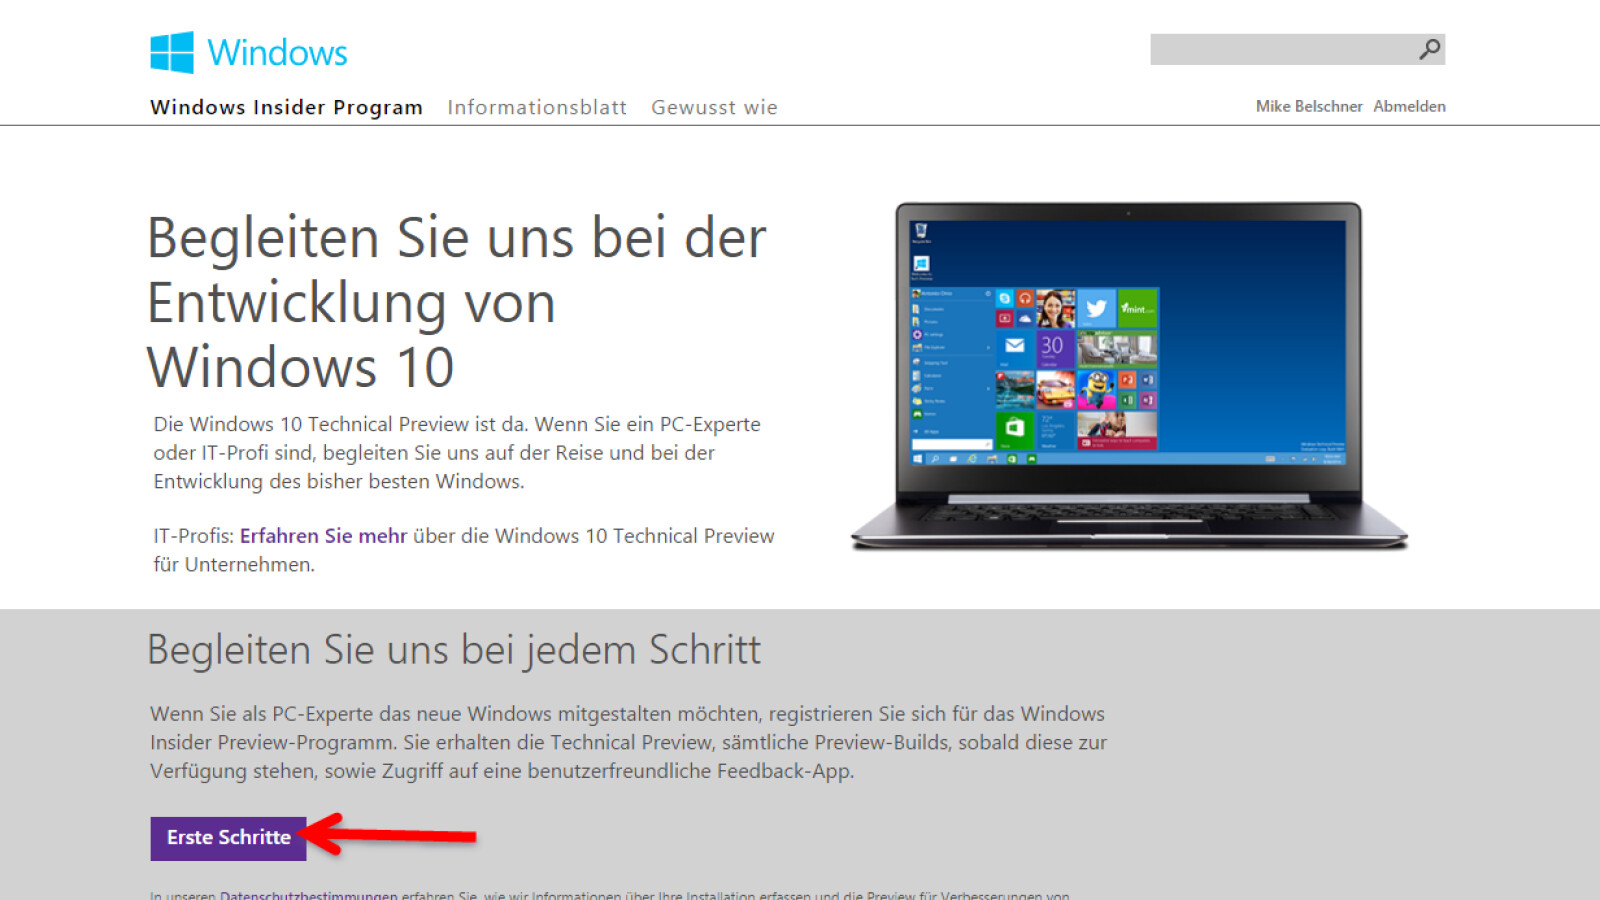Click the green Store tile in laptop image

pos(1015,429)
